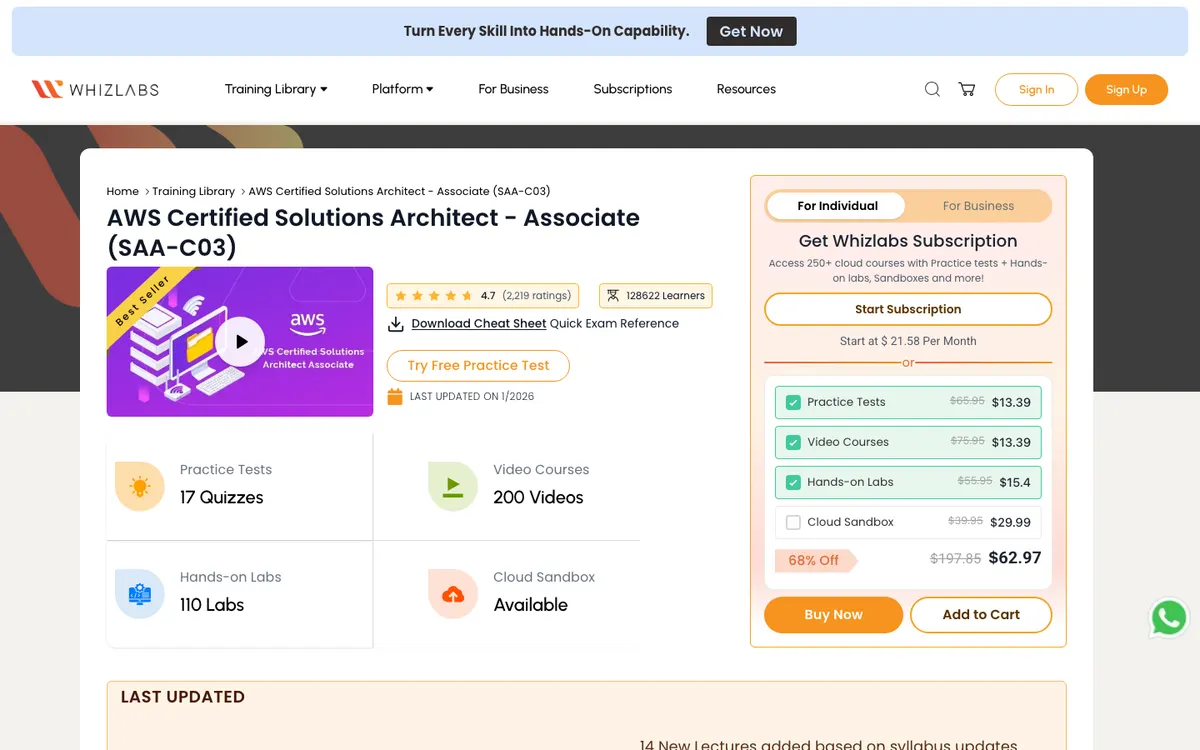Open the Subscriptions menu item

tap(633, 89)
